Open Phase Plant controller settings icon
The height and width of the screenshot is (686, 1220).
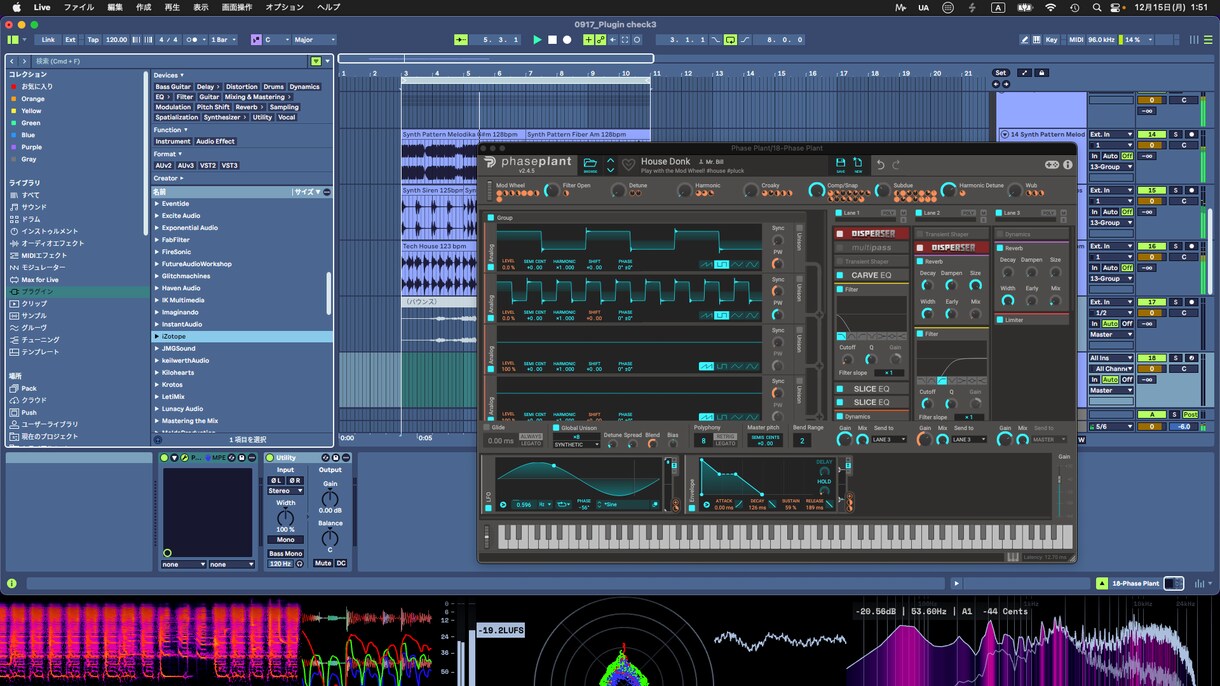1052,165
